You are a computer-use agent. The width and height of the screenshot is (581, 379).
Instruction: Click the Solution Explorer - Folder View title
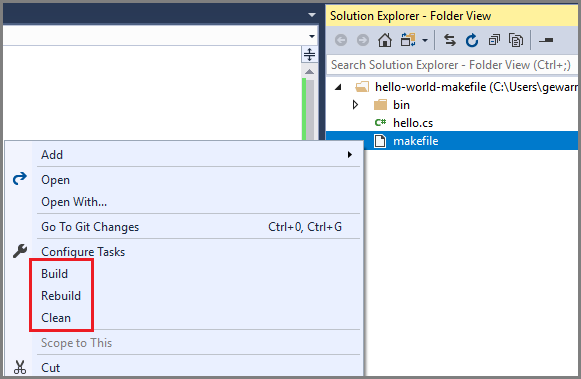pos(411,16)
